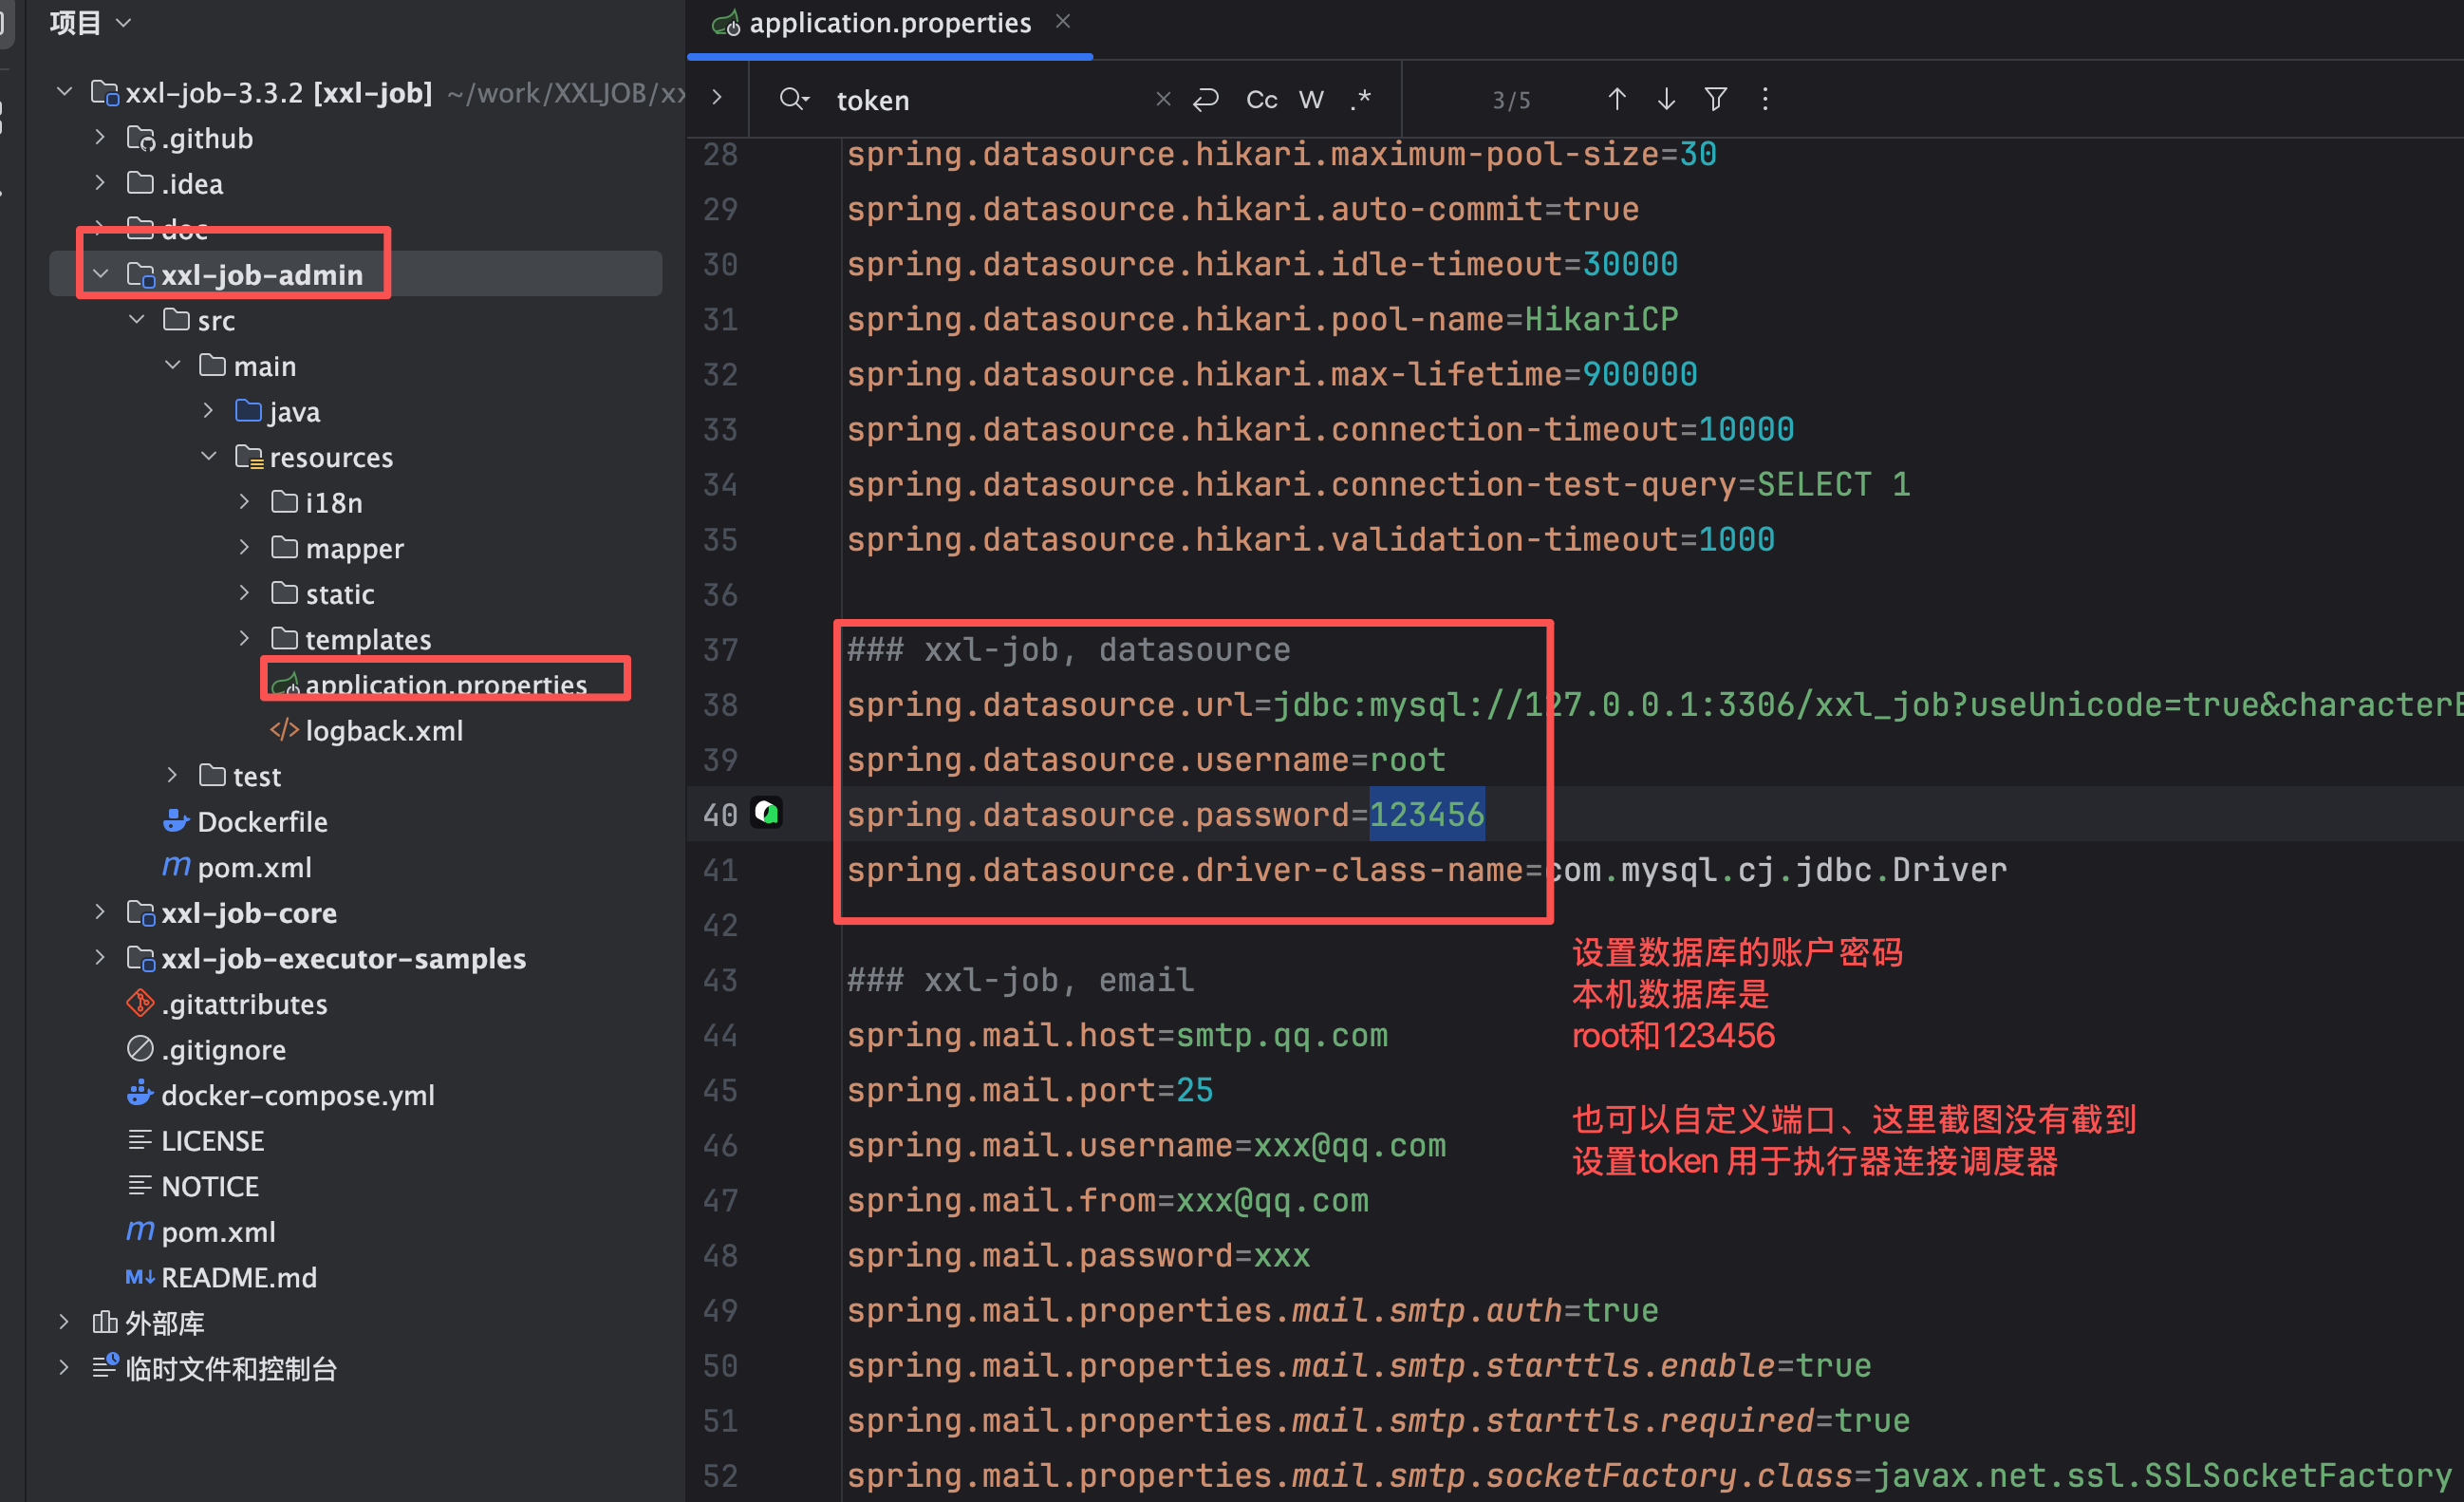The image size is (2464, 1502).
Task: Open search history magnifier icon
Action: coord(793,99)
